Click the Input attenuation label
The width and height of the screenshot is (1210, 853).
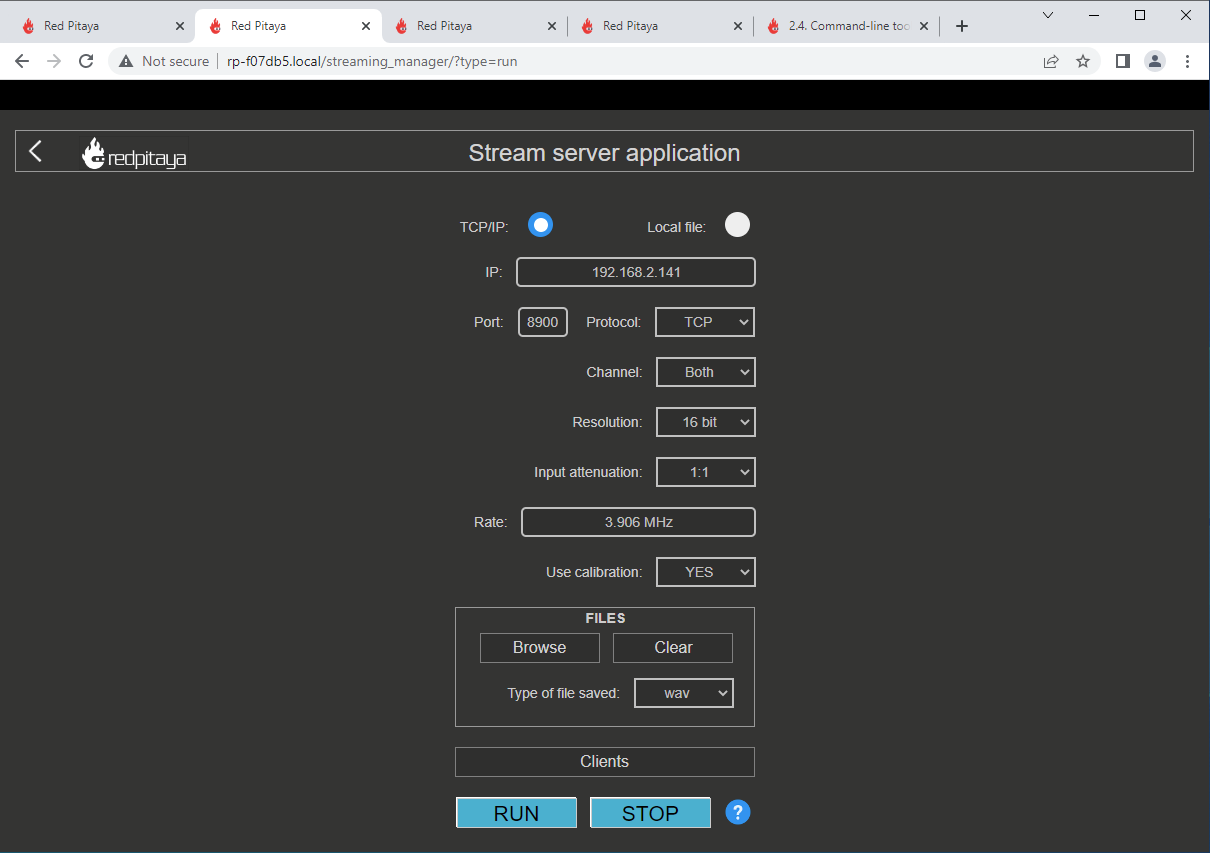tap(588, 472)
